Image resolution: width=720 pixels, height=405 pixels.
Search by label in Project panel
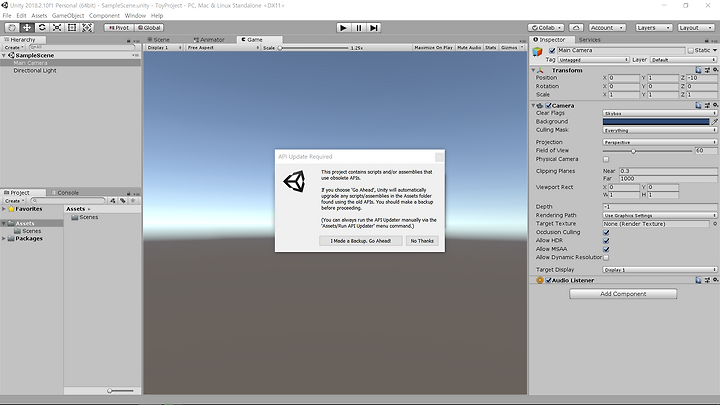(x=123, y=201)
